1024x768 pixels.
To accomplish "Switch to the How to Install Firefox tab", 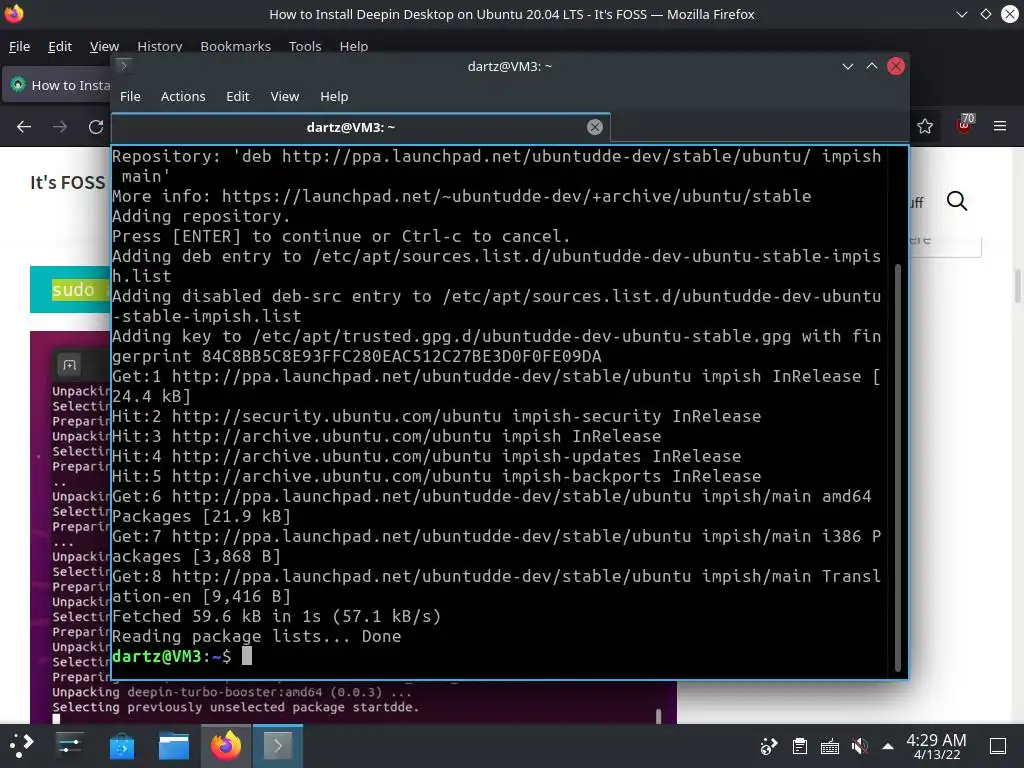I will (57, 85).
